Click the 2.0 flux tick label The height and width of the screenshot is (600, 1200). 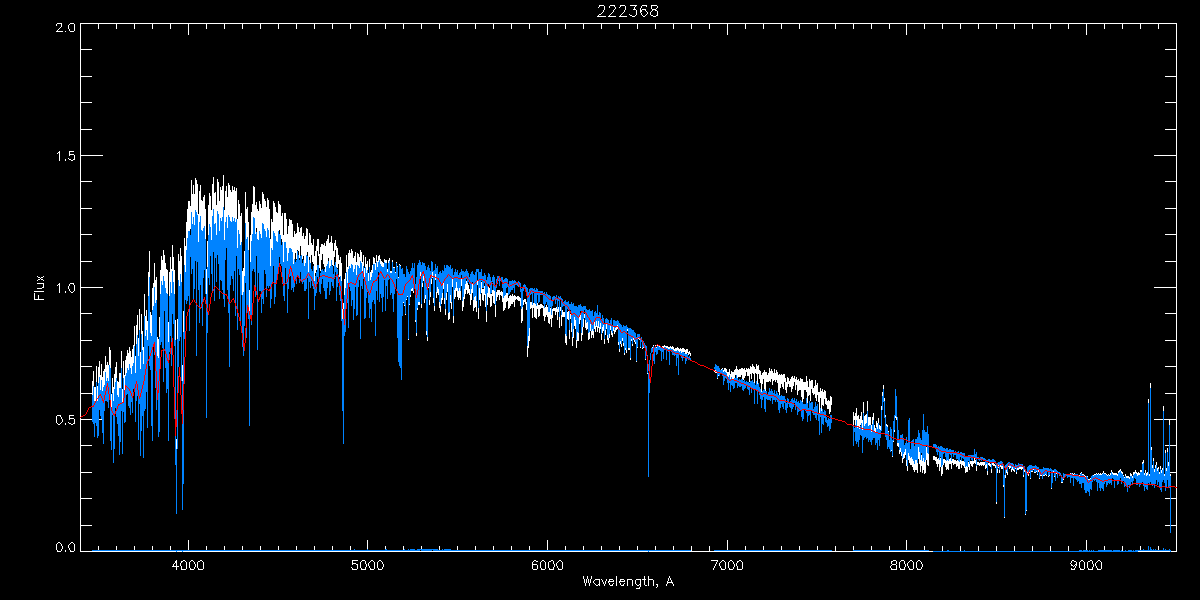click(x=65, y=28)
